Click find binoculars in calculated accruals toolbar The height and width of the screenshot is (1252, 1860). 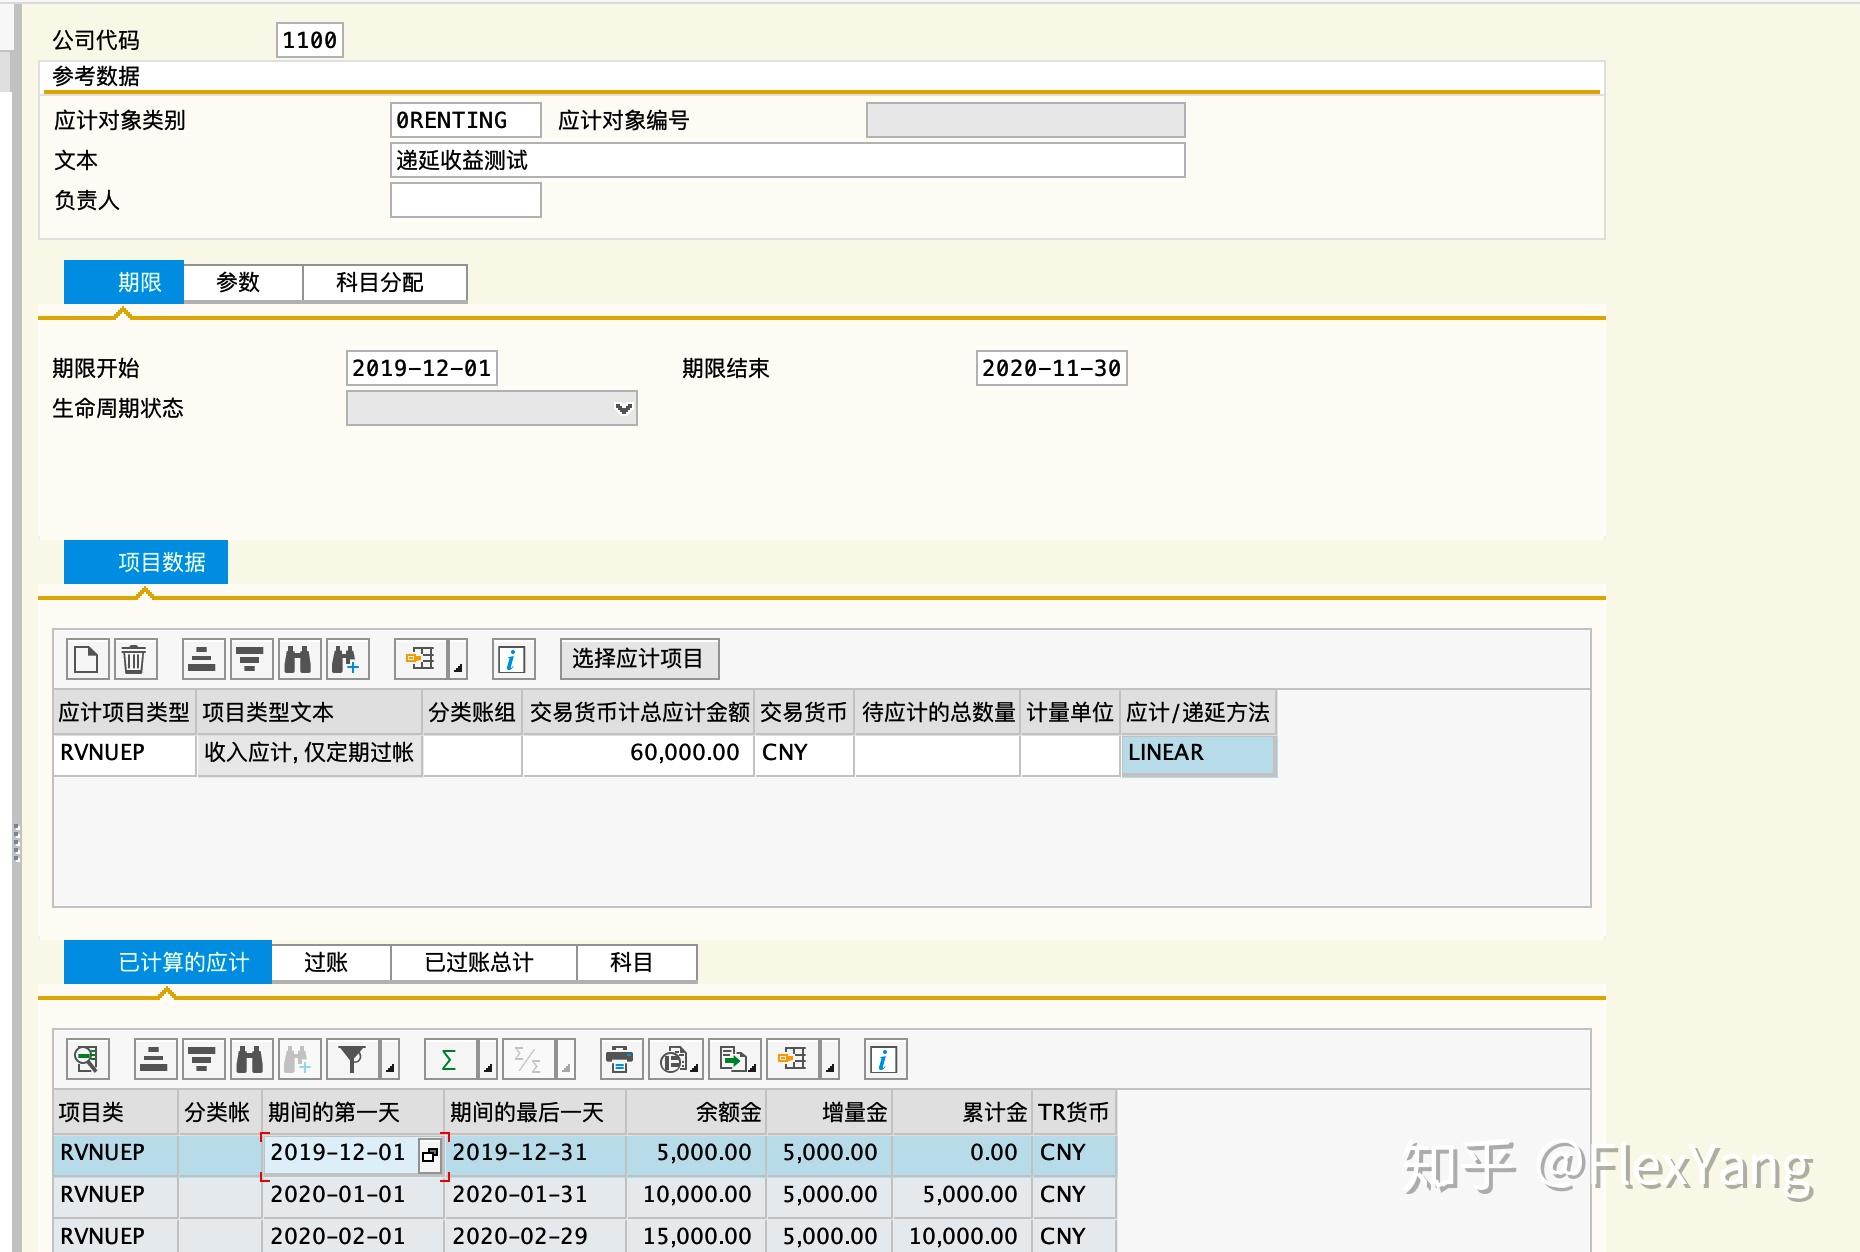tap(250, 1059)
